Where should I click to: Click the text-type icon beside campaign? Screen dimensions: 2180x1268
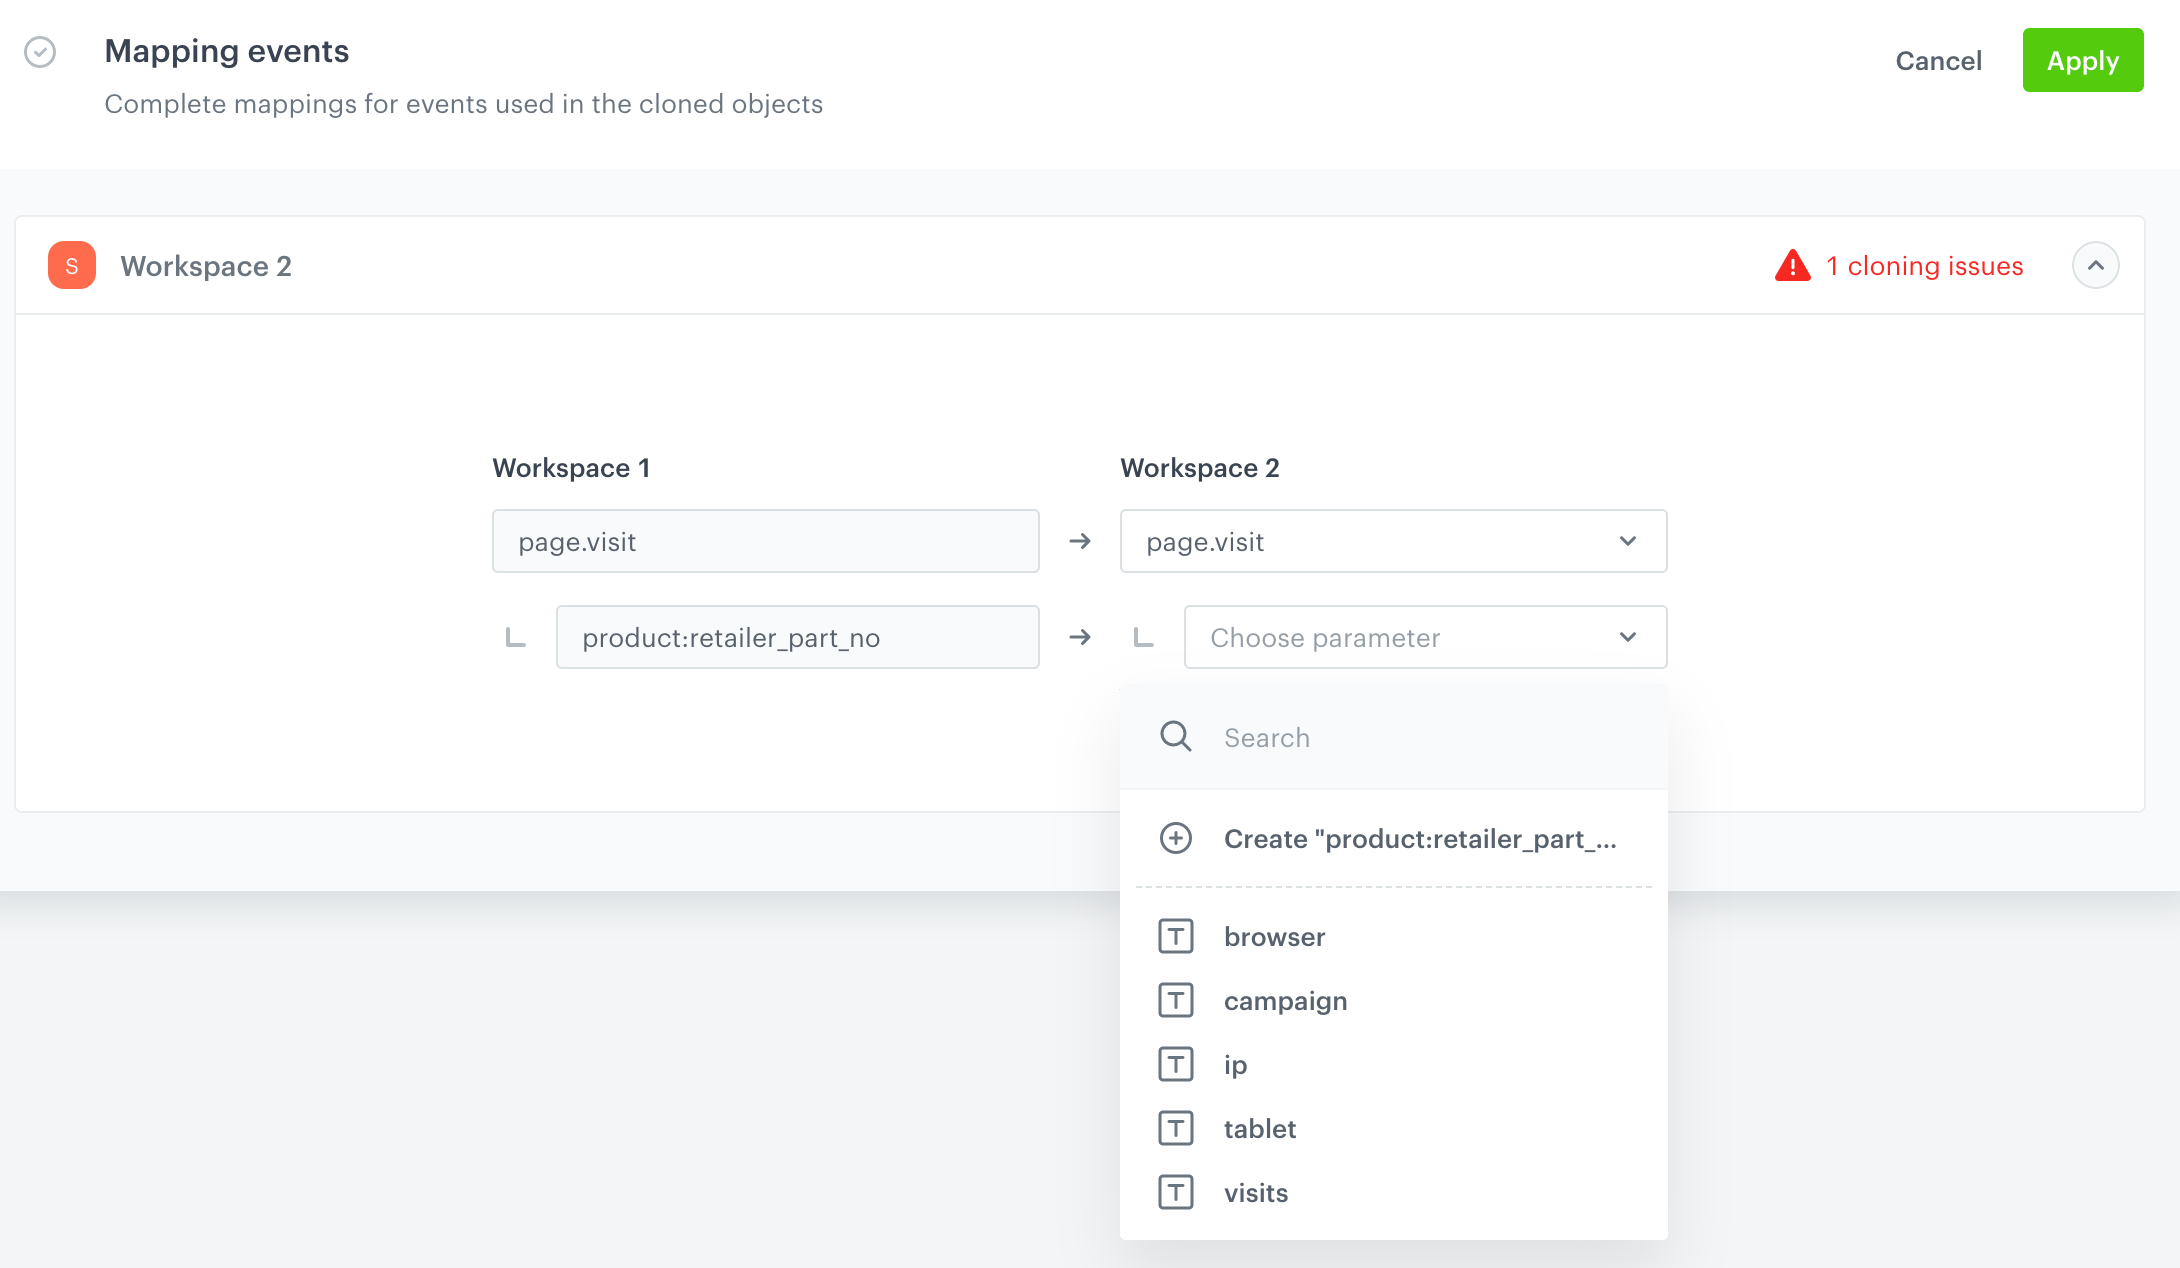[1176, 1000]
